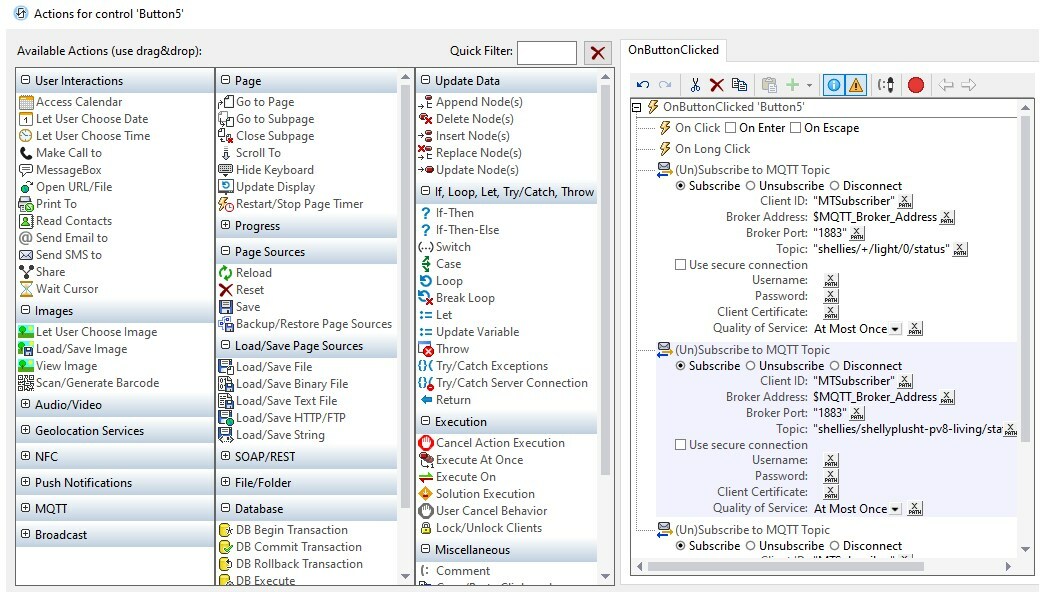
Task: Click XPath icon beside shellies/+/light/0/status topic
Action: (960, 250)
